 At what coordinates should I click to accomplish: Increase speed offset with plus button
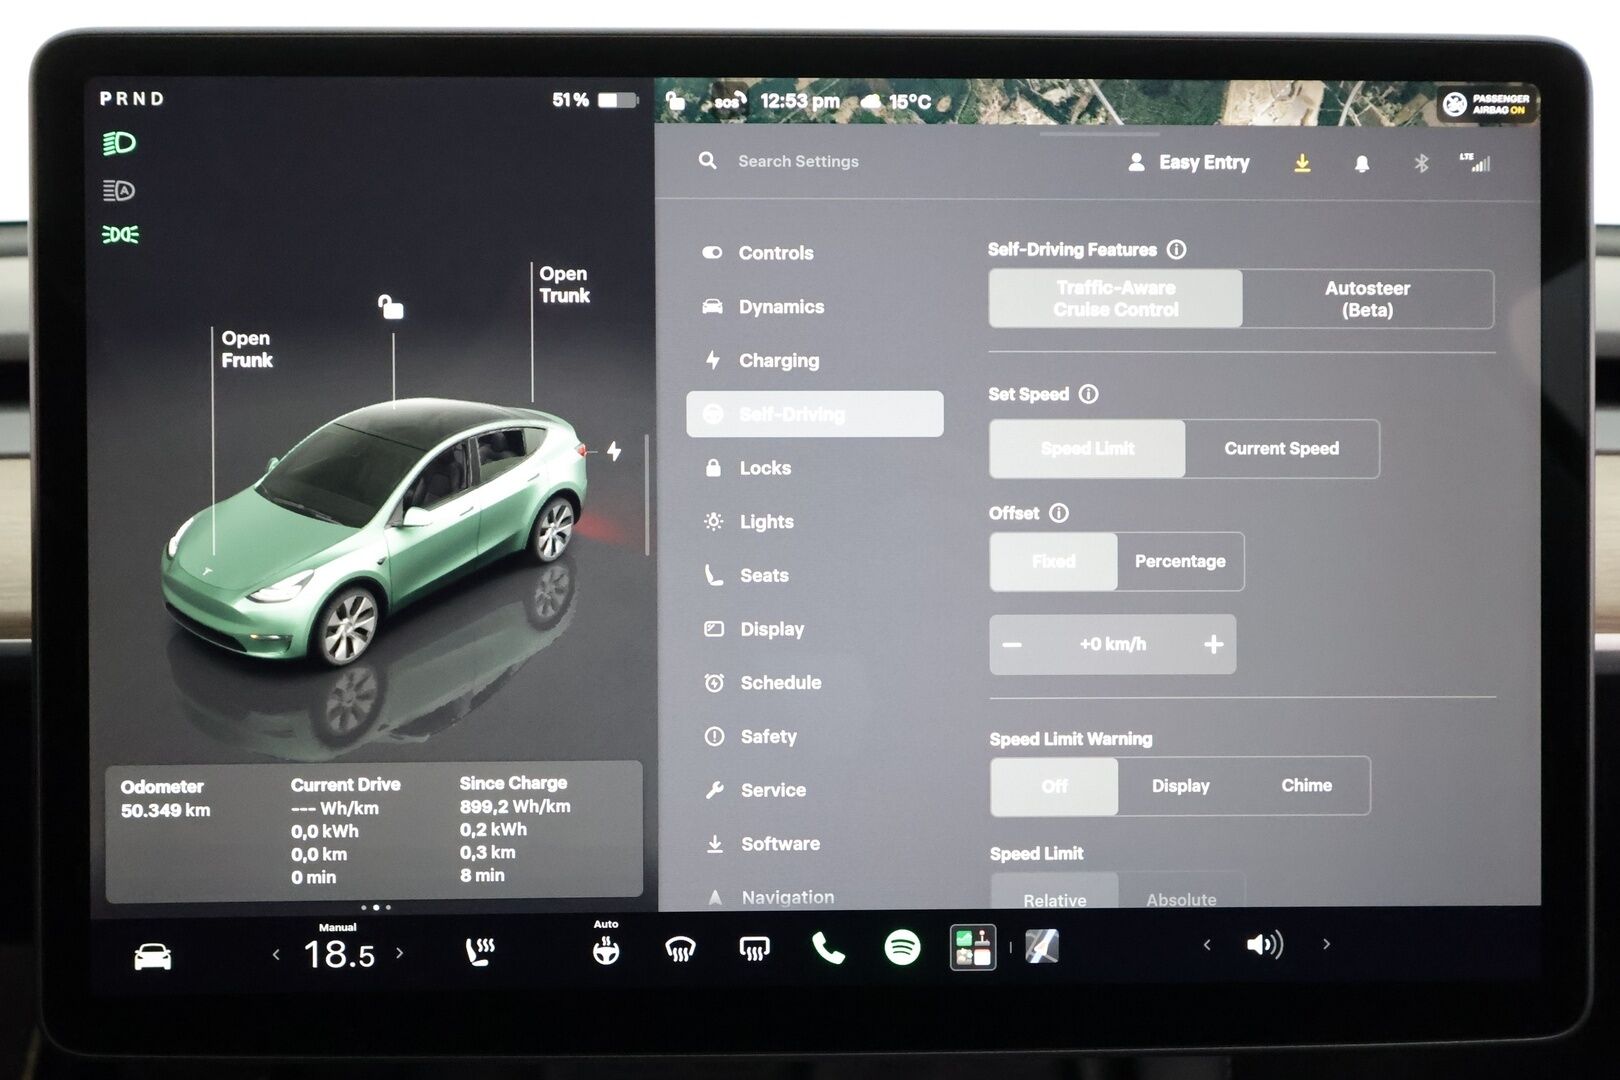click(x=1213, y=644)
